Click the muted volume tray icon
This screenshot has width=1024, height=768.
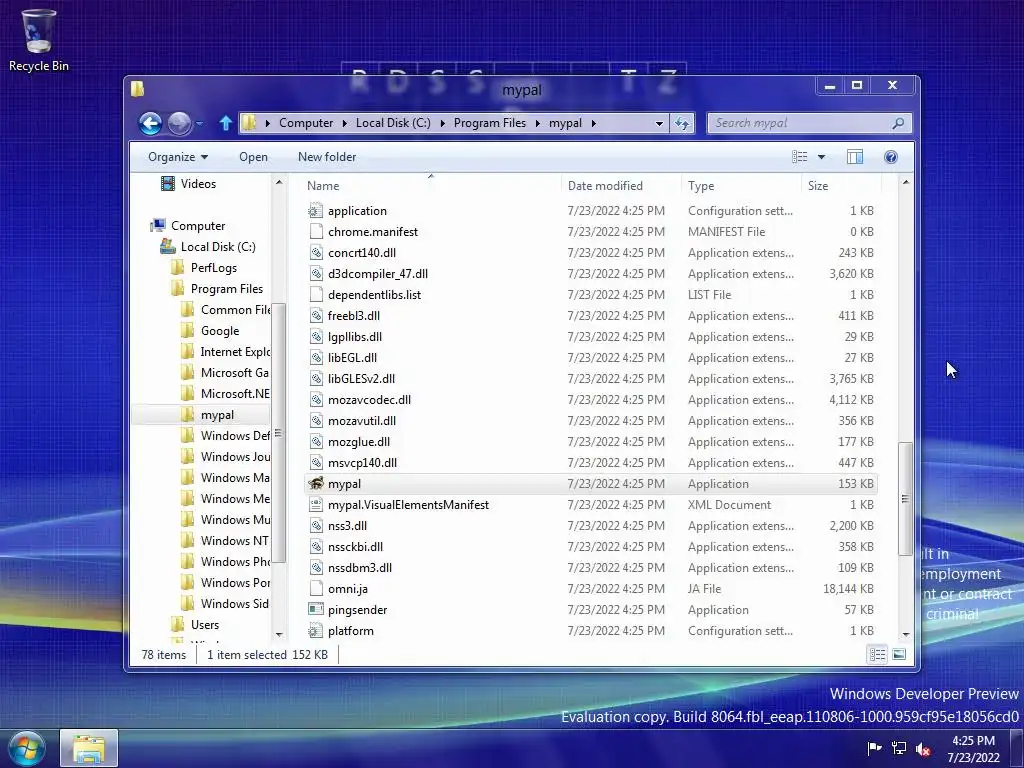coord(923,748)
